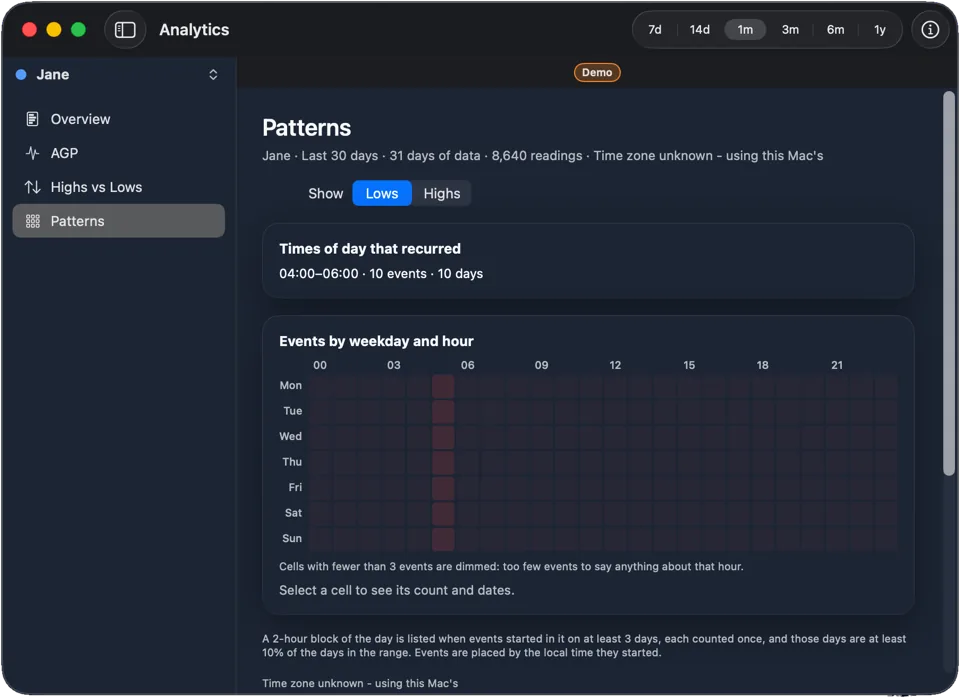Select the Thu 05:00 heatmap cell
This screenshot has height=698, width=960.
tap(443, 463)
